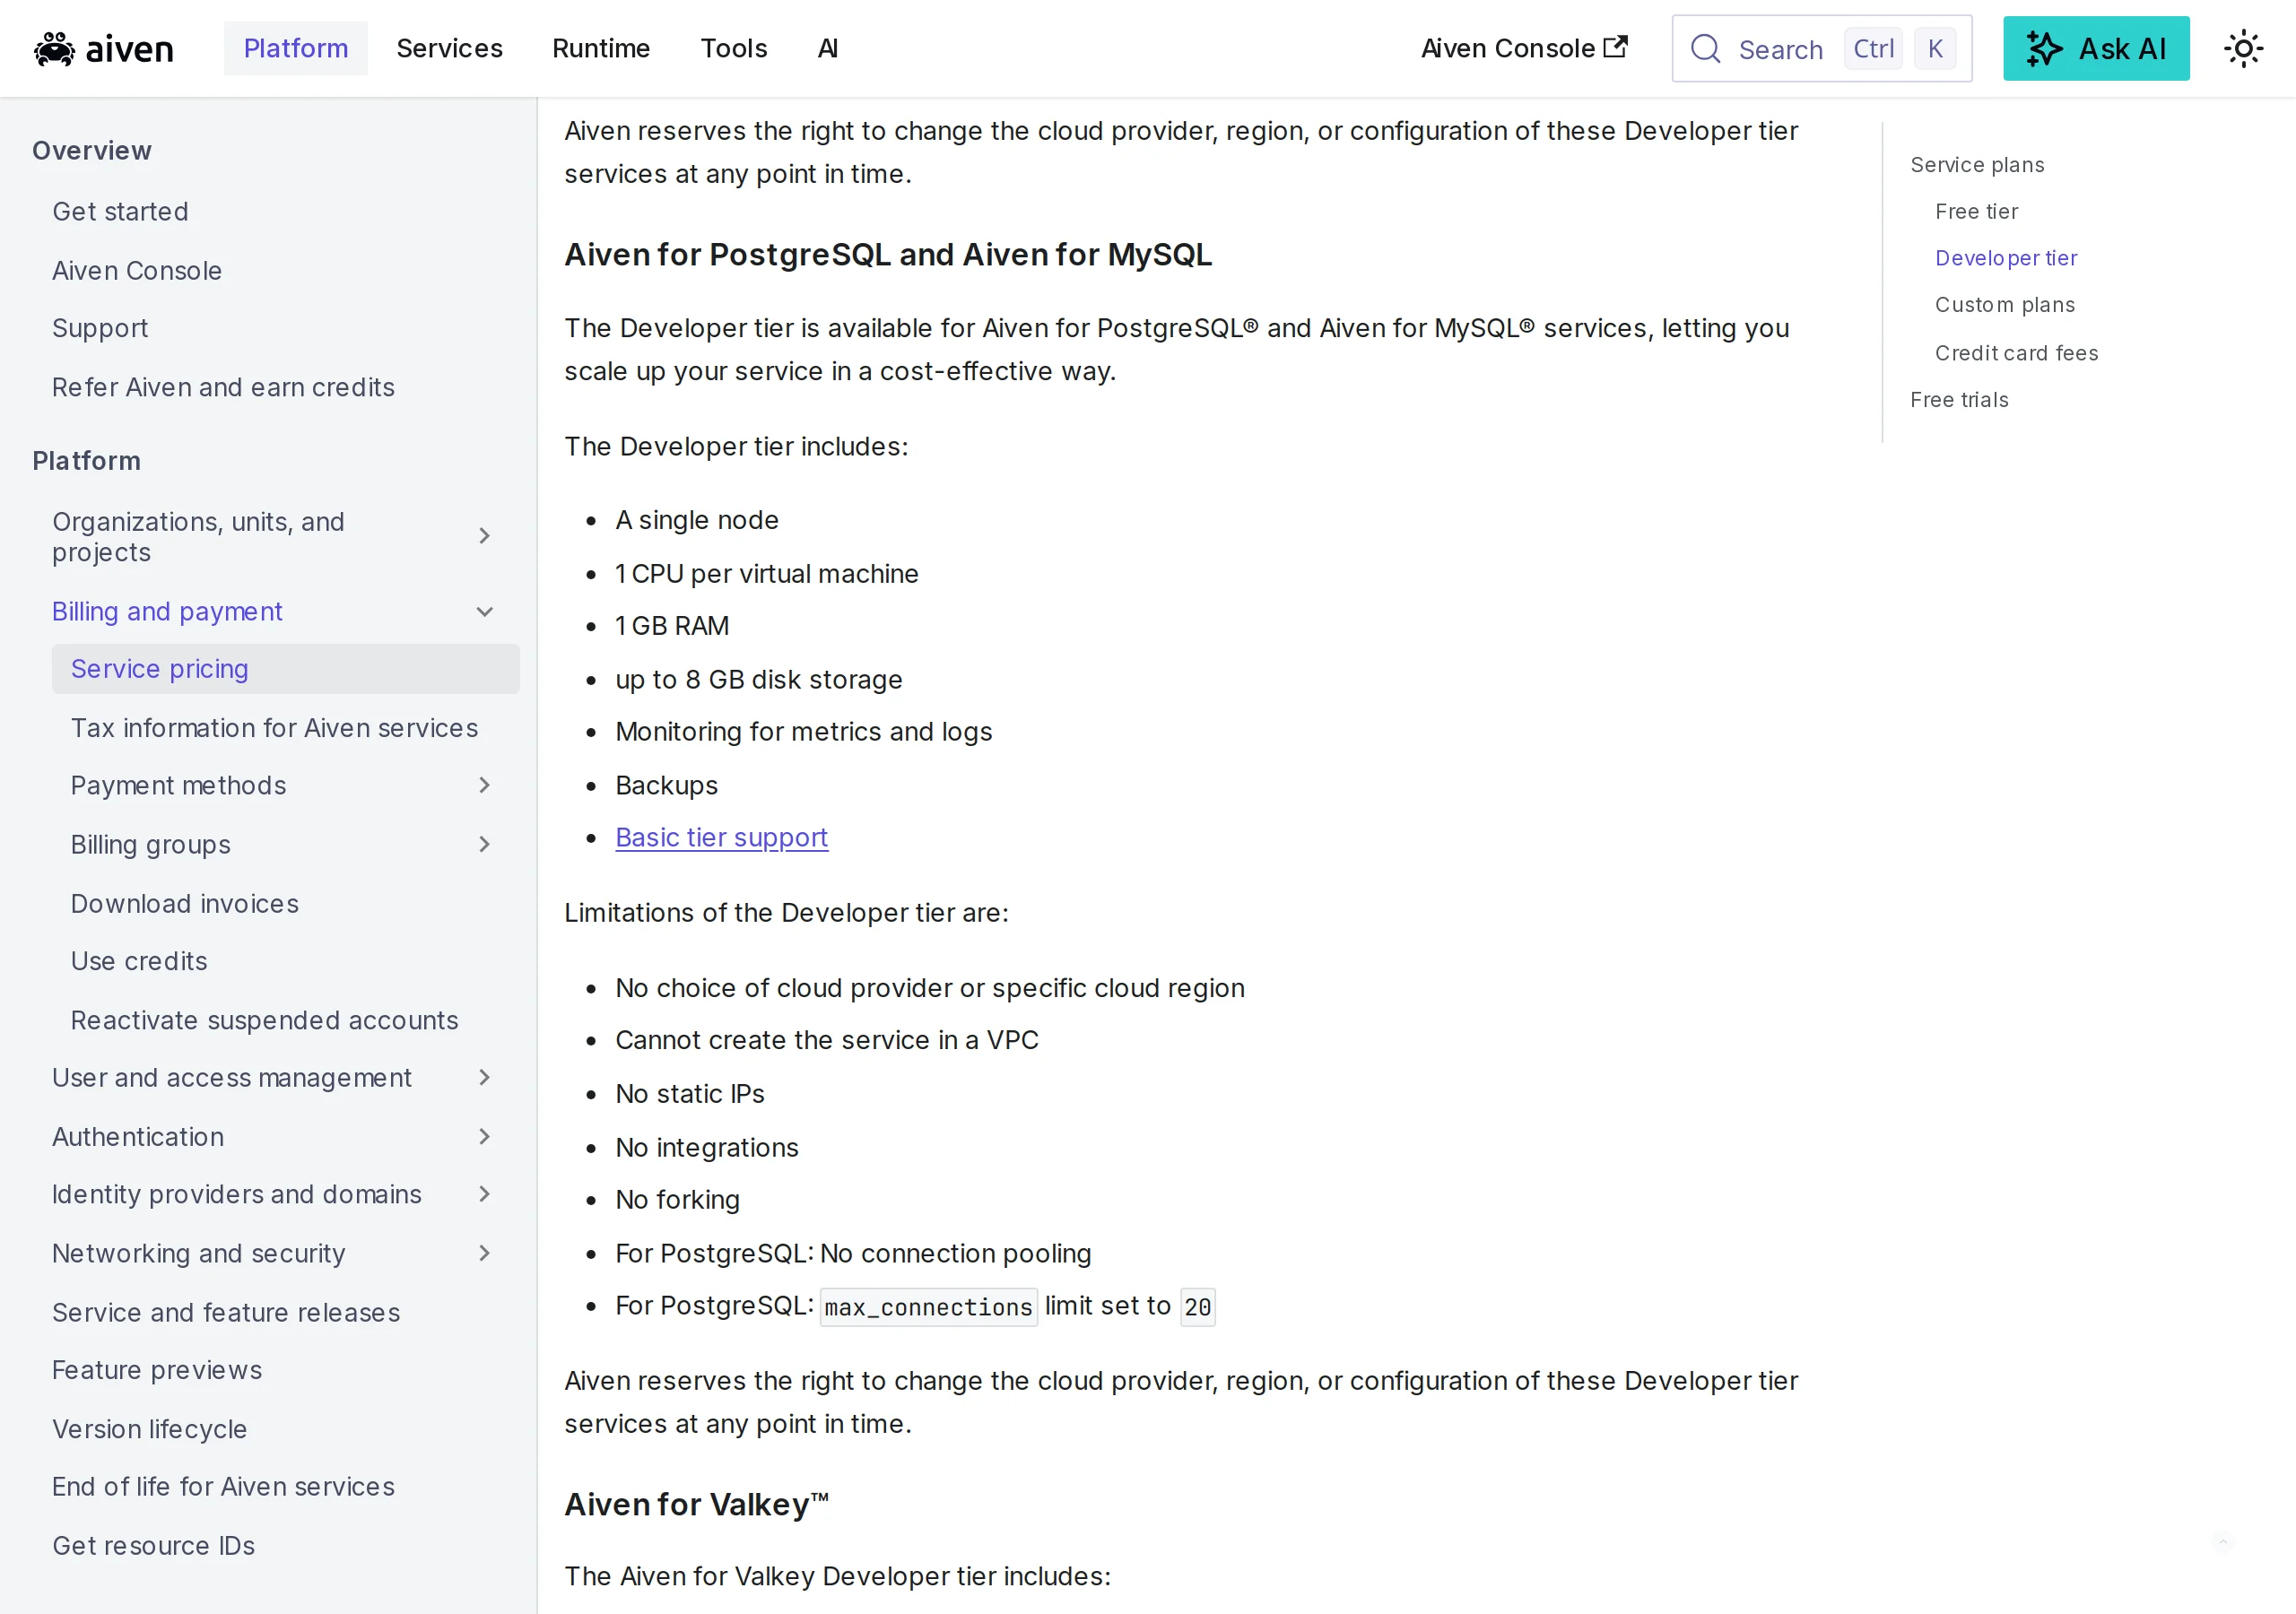Click the Overview sidebar heading
The width and height of the screenshot is (2296, 1614).
92,151
